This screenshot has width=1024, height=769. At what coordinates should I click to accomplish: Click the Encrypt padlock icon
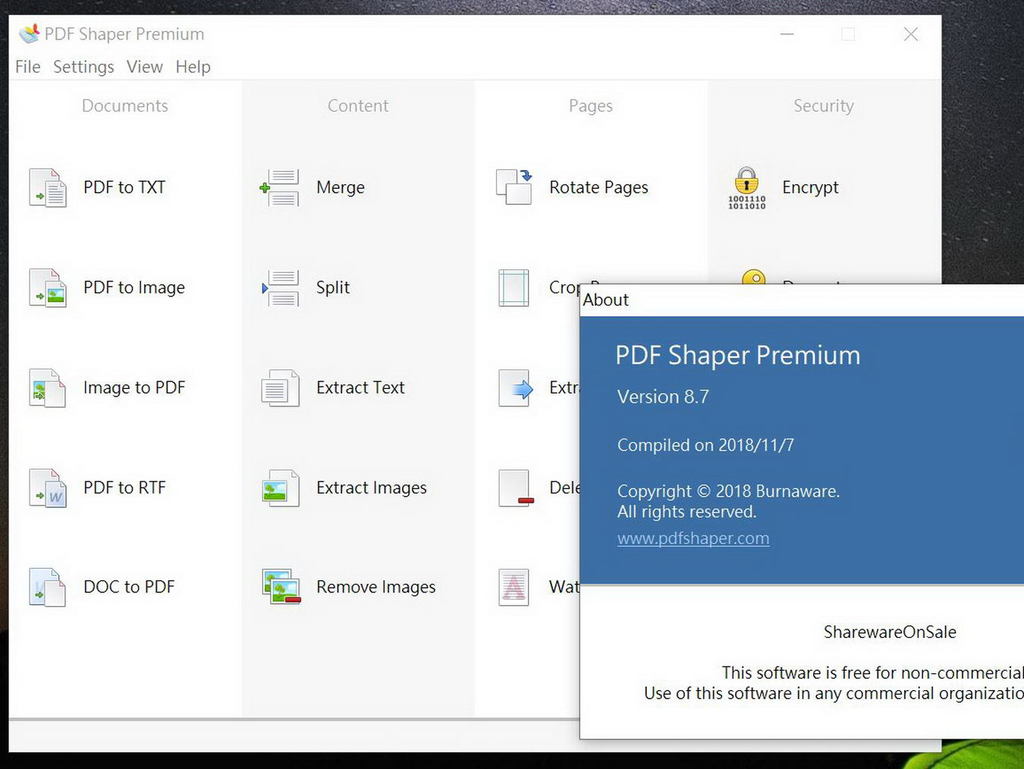coord(747,188)
